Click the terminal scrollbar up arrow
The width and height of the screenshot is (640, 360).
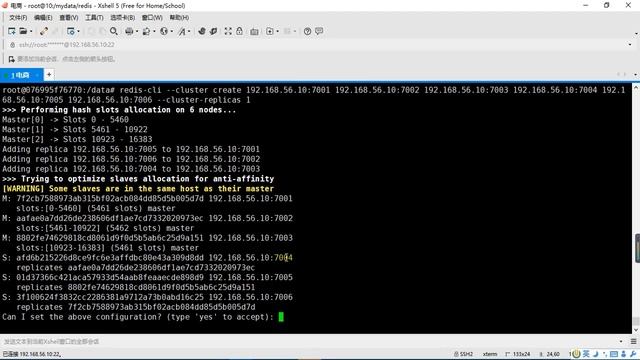[636, 88]
